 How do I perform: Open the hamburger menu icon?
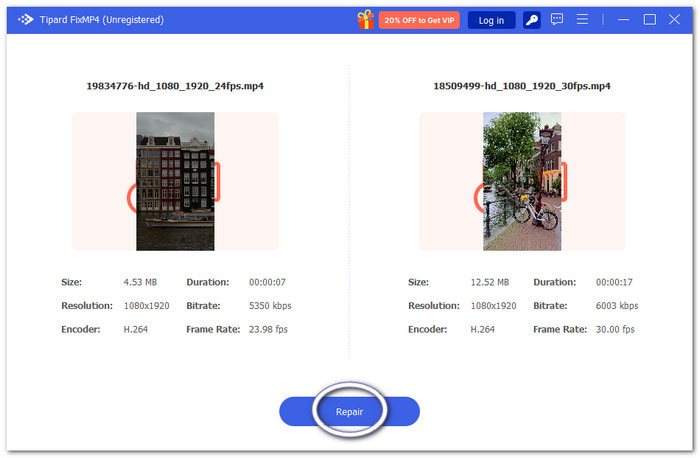582,19
